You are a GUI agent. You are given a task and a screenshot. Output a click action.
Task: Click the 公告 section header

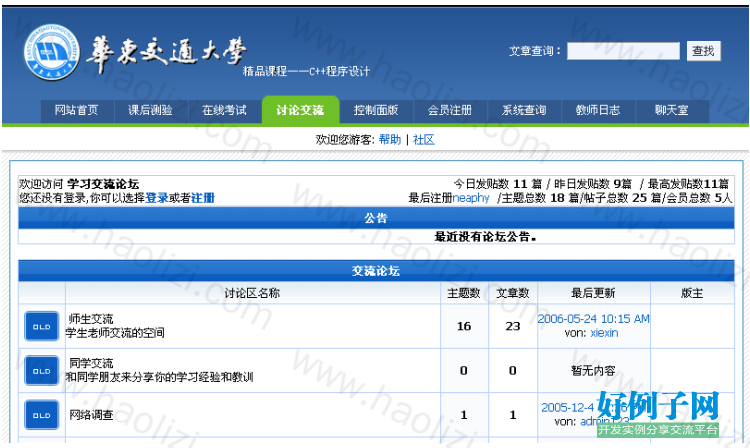point(376,219)
